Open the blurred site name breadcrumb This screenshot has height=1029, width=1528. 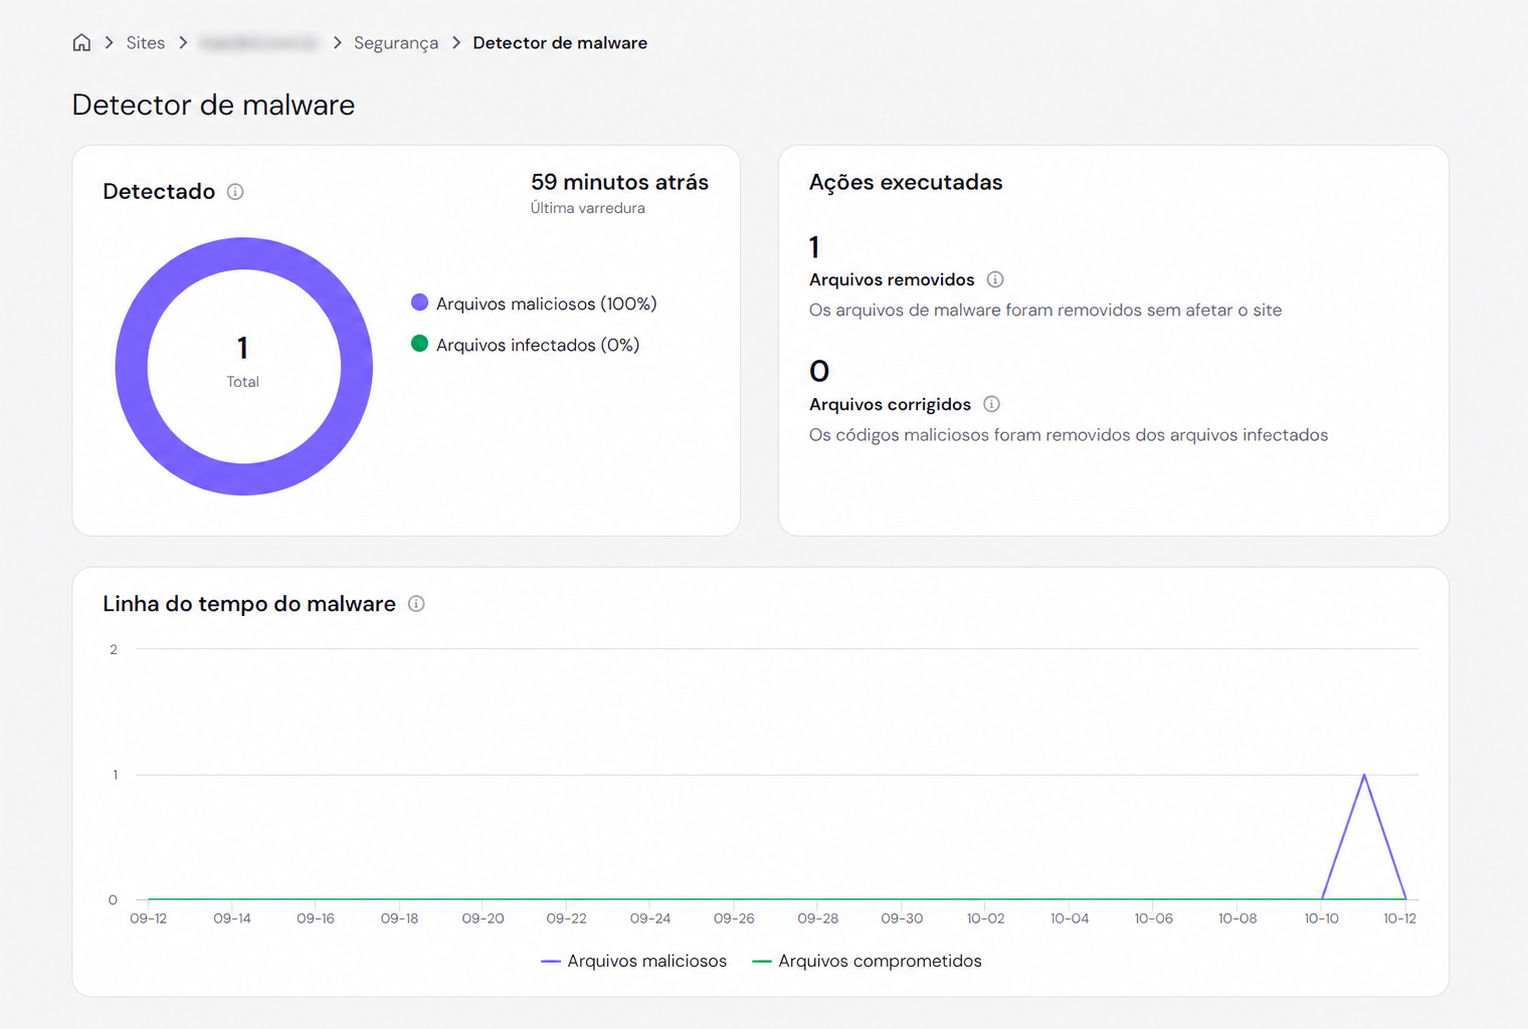(x=258, y=43)
